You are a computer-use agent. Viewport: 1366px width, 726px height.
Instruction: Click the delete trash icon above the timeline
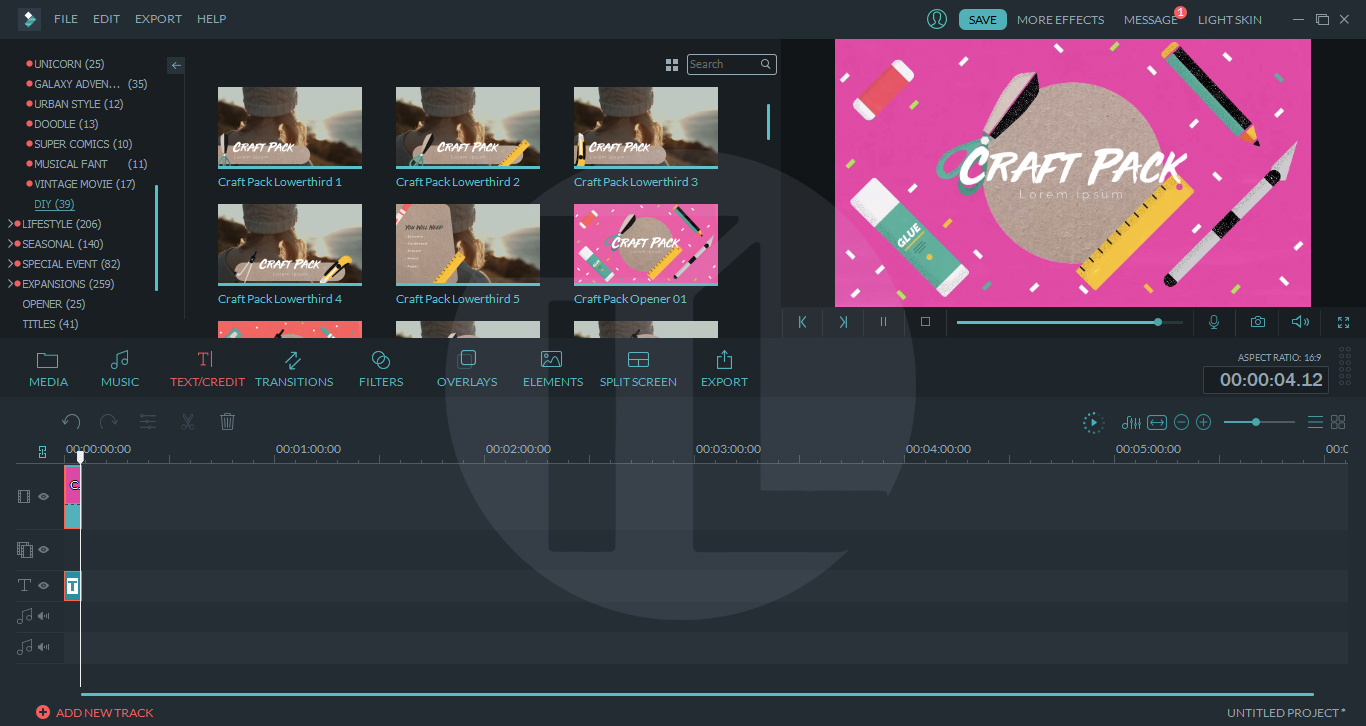(x=227, y=421)
